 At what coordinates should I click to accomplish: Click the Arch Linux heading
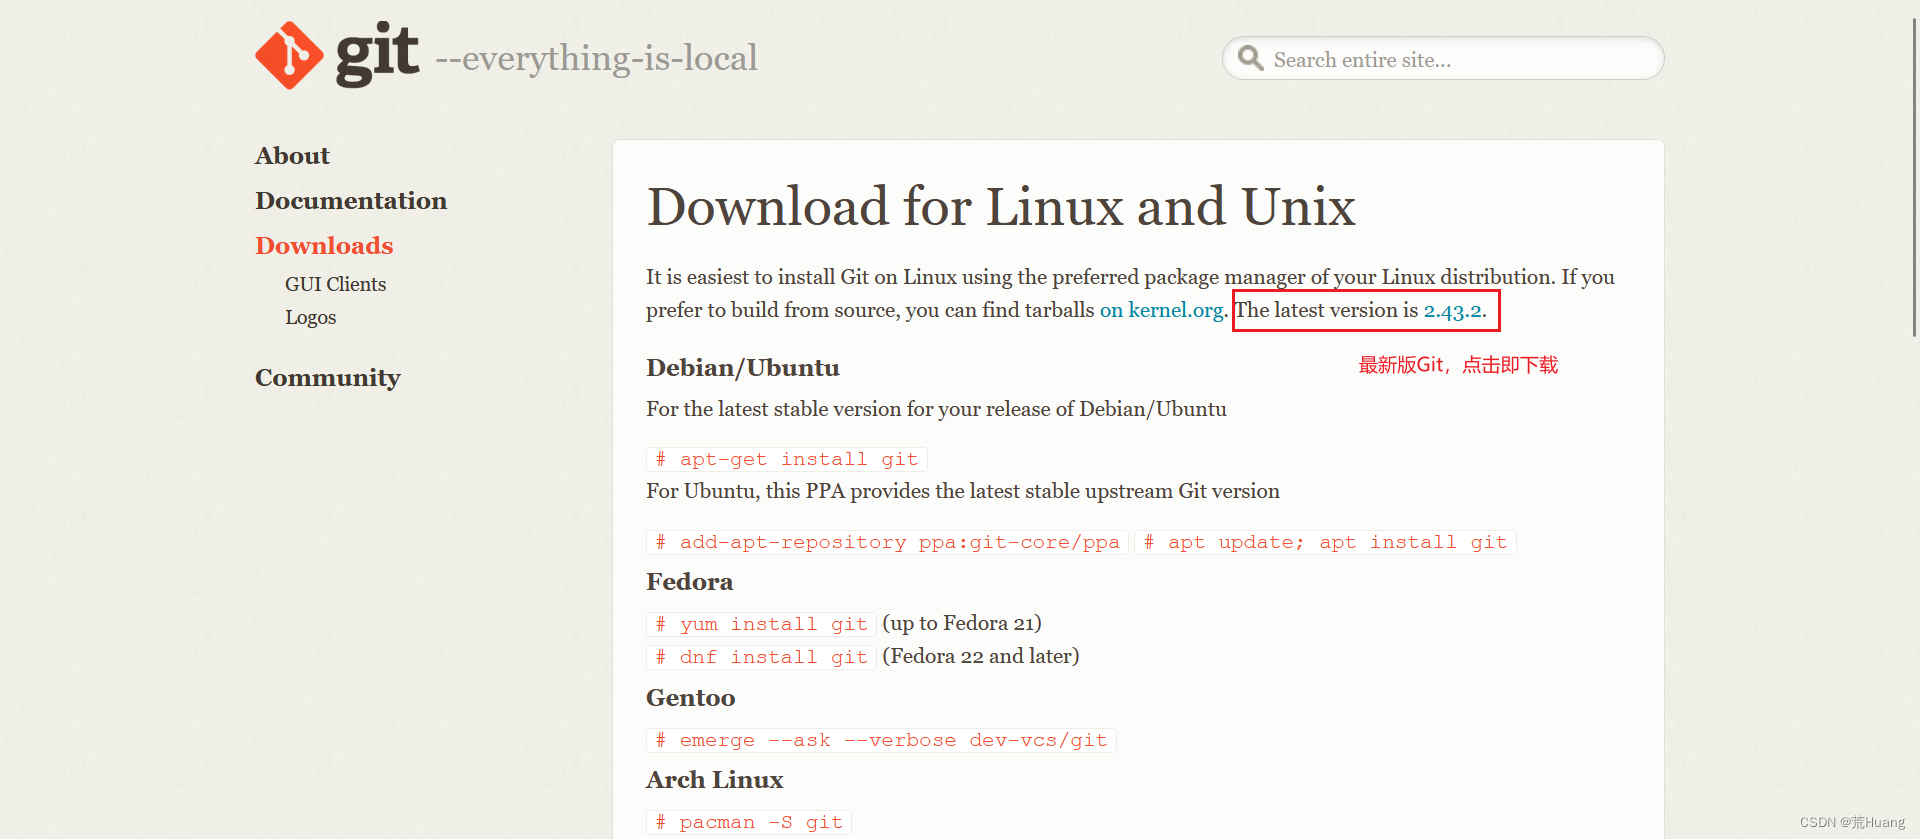[714, 780]
